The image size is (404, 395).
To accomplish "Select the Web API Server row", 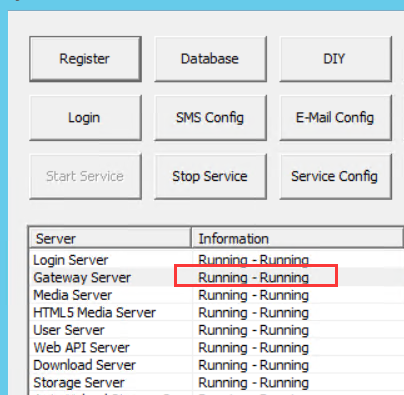I will point(217,348).
